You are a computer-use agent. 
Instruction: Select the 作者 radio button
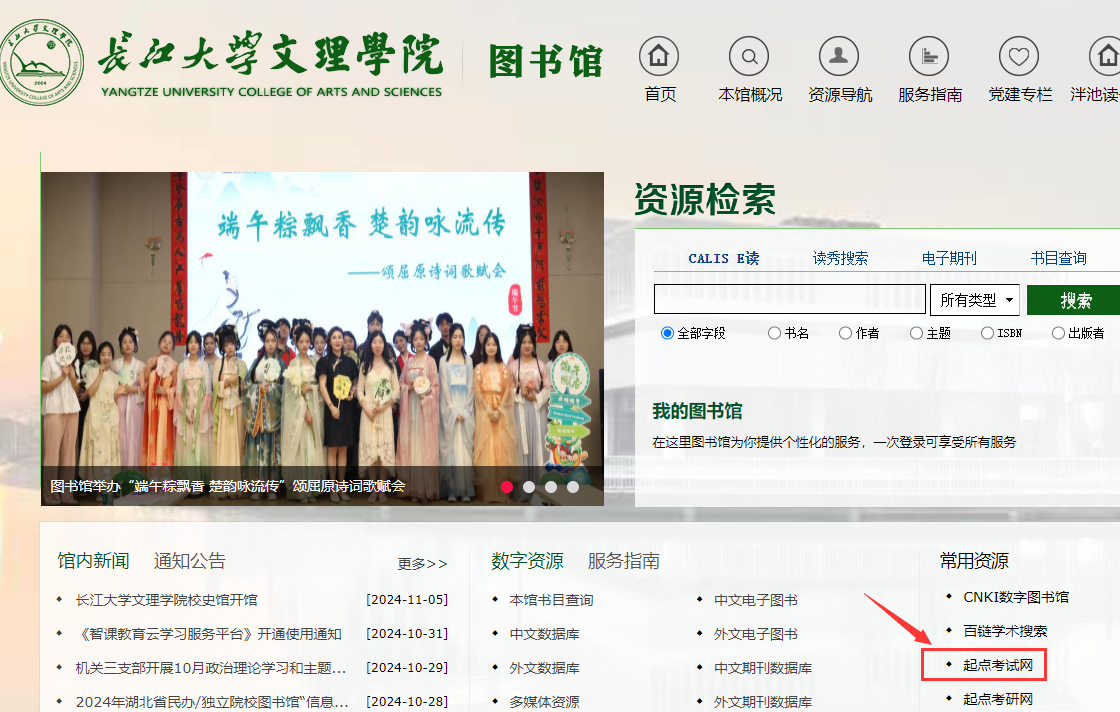click(845, 333)
